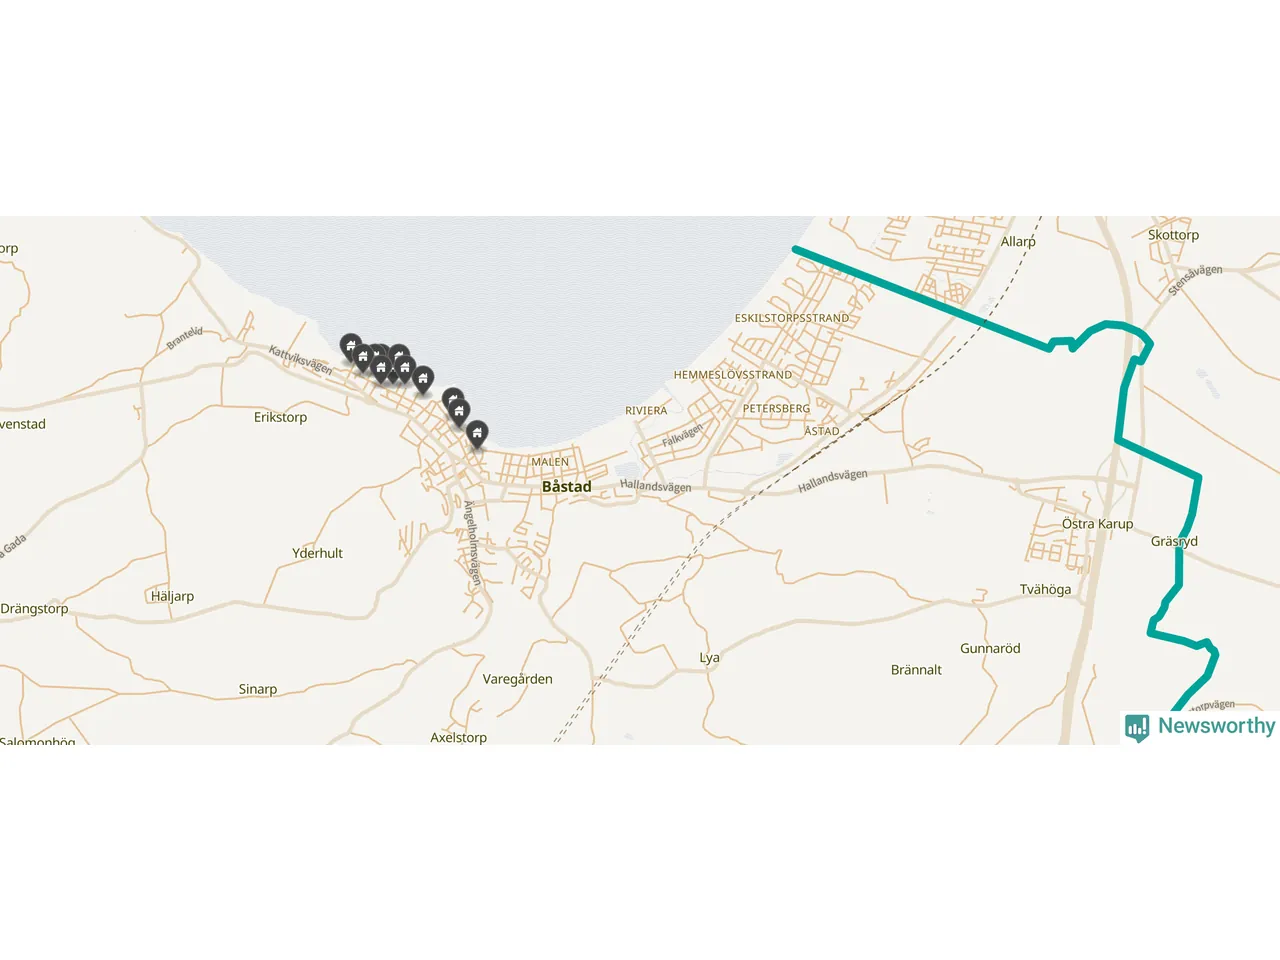Click the teal boundary line's coastal end
Screen dimensions: 1280x960
pyautogui.click(x=796, y=248)
